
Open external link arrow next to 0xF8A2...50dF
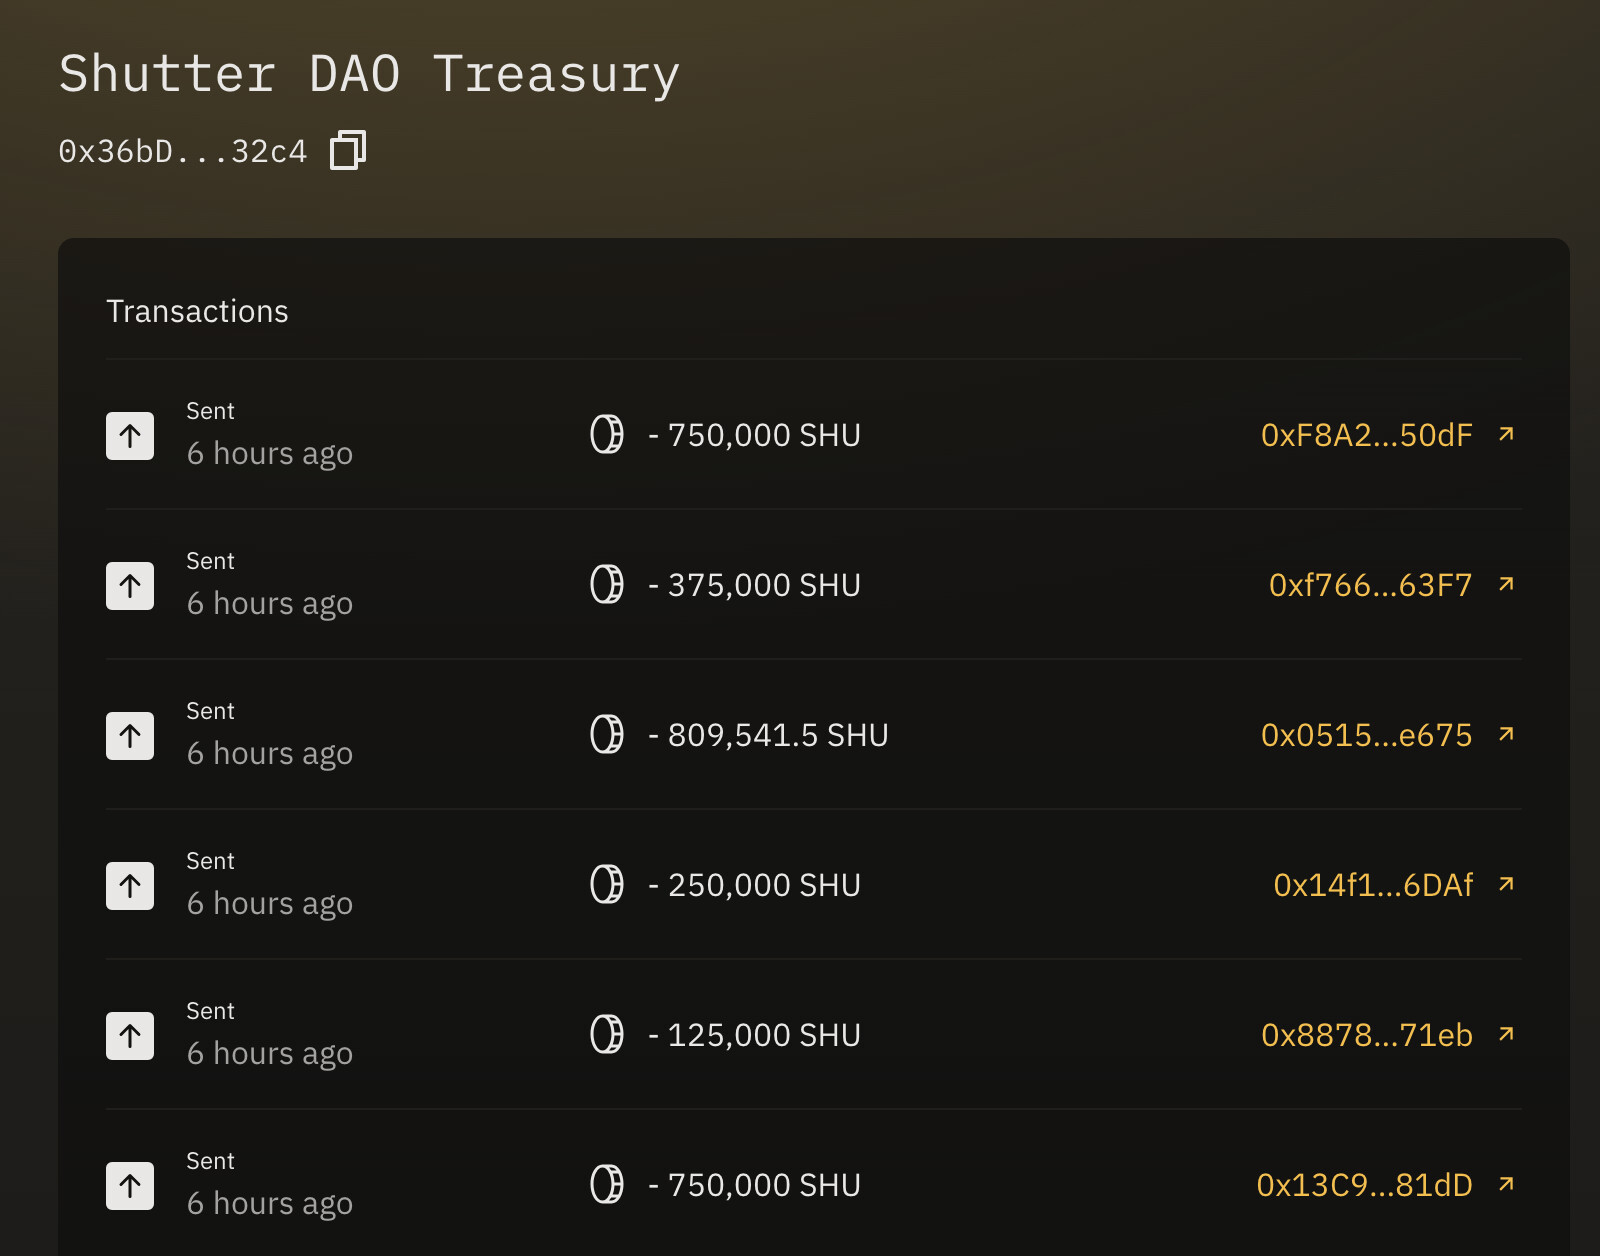(x=1506, y=434)
